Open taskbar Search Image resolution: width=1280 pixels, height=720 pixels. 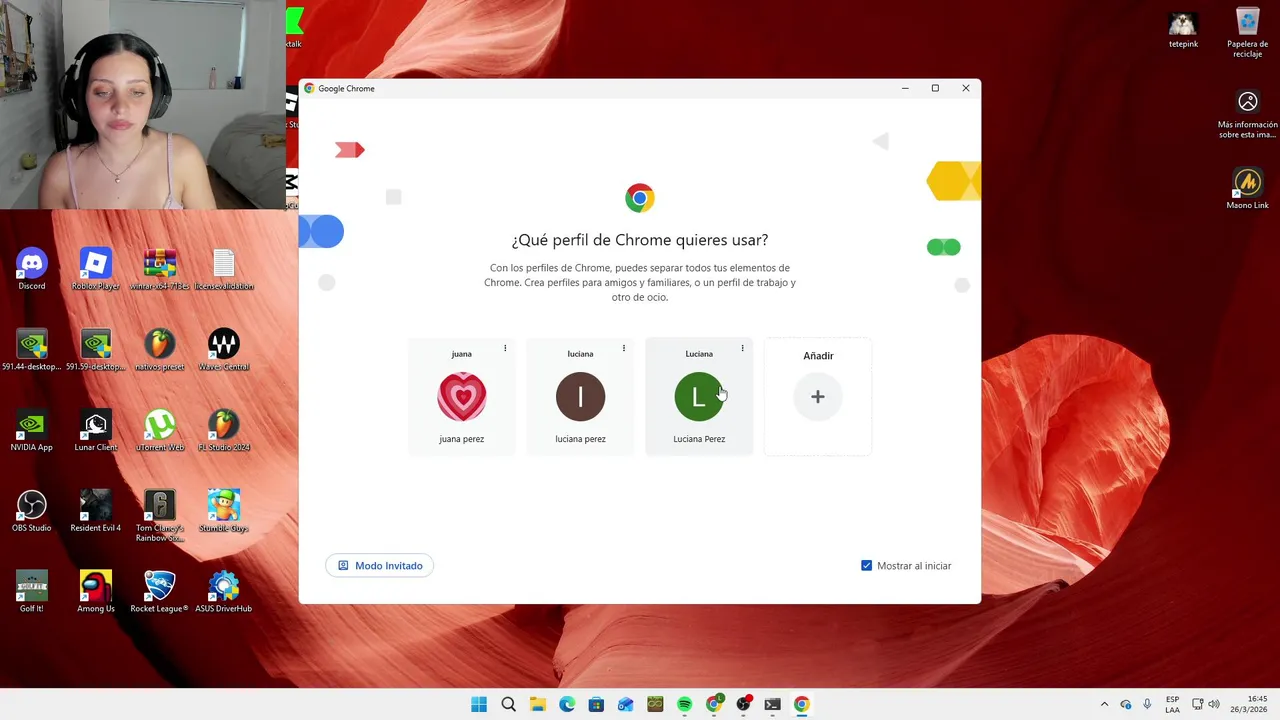508,705
